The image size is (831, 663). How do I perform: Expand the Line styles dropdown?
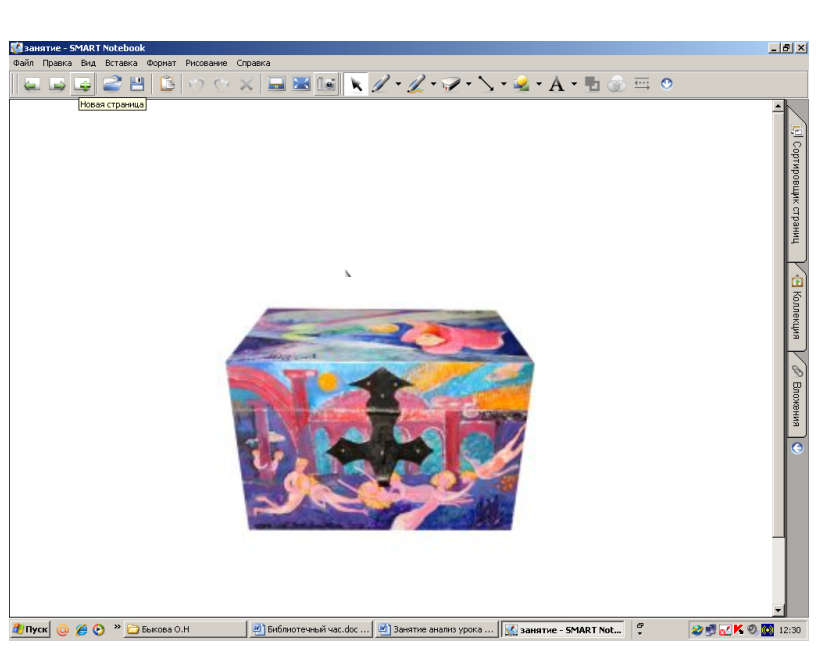[x=503, y=84]
